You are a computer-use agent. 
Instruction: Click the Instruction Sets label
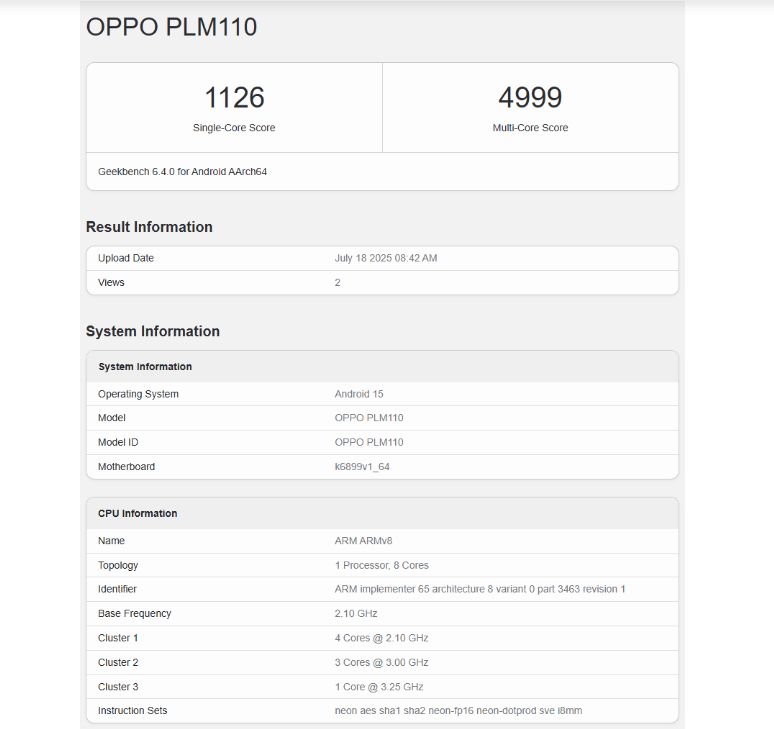click(132, 711)
